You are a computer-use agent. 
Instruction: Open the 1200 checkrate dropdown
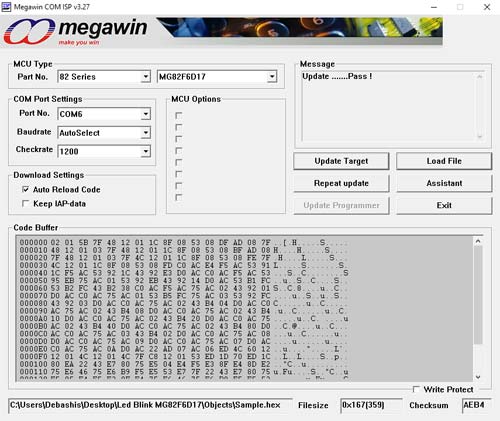tap(145, 151)
